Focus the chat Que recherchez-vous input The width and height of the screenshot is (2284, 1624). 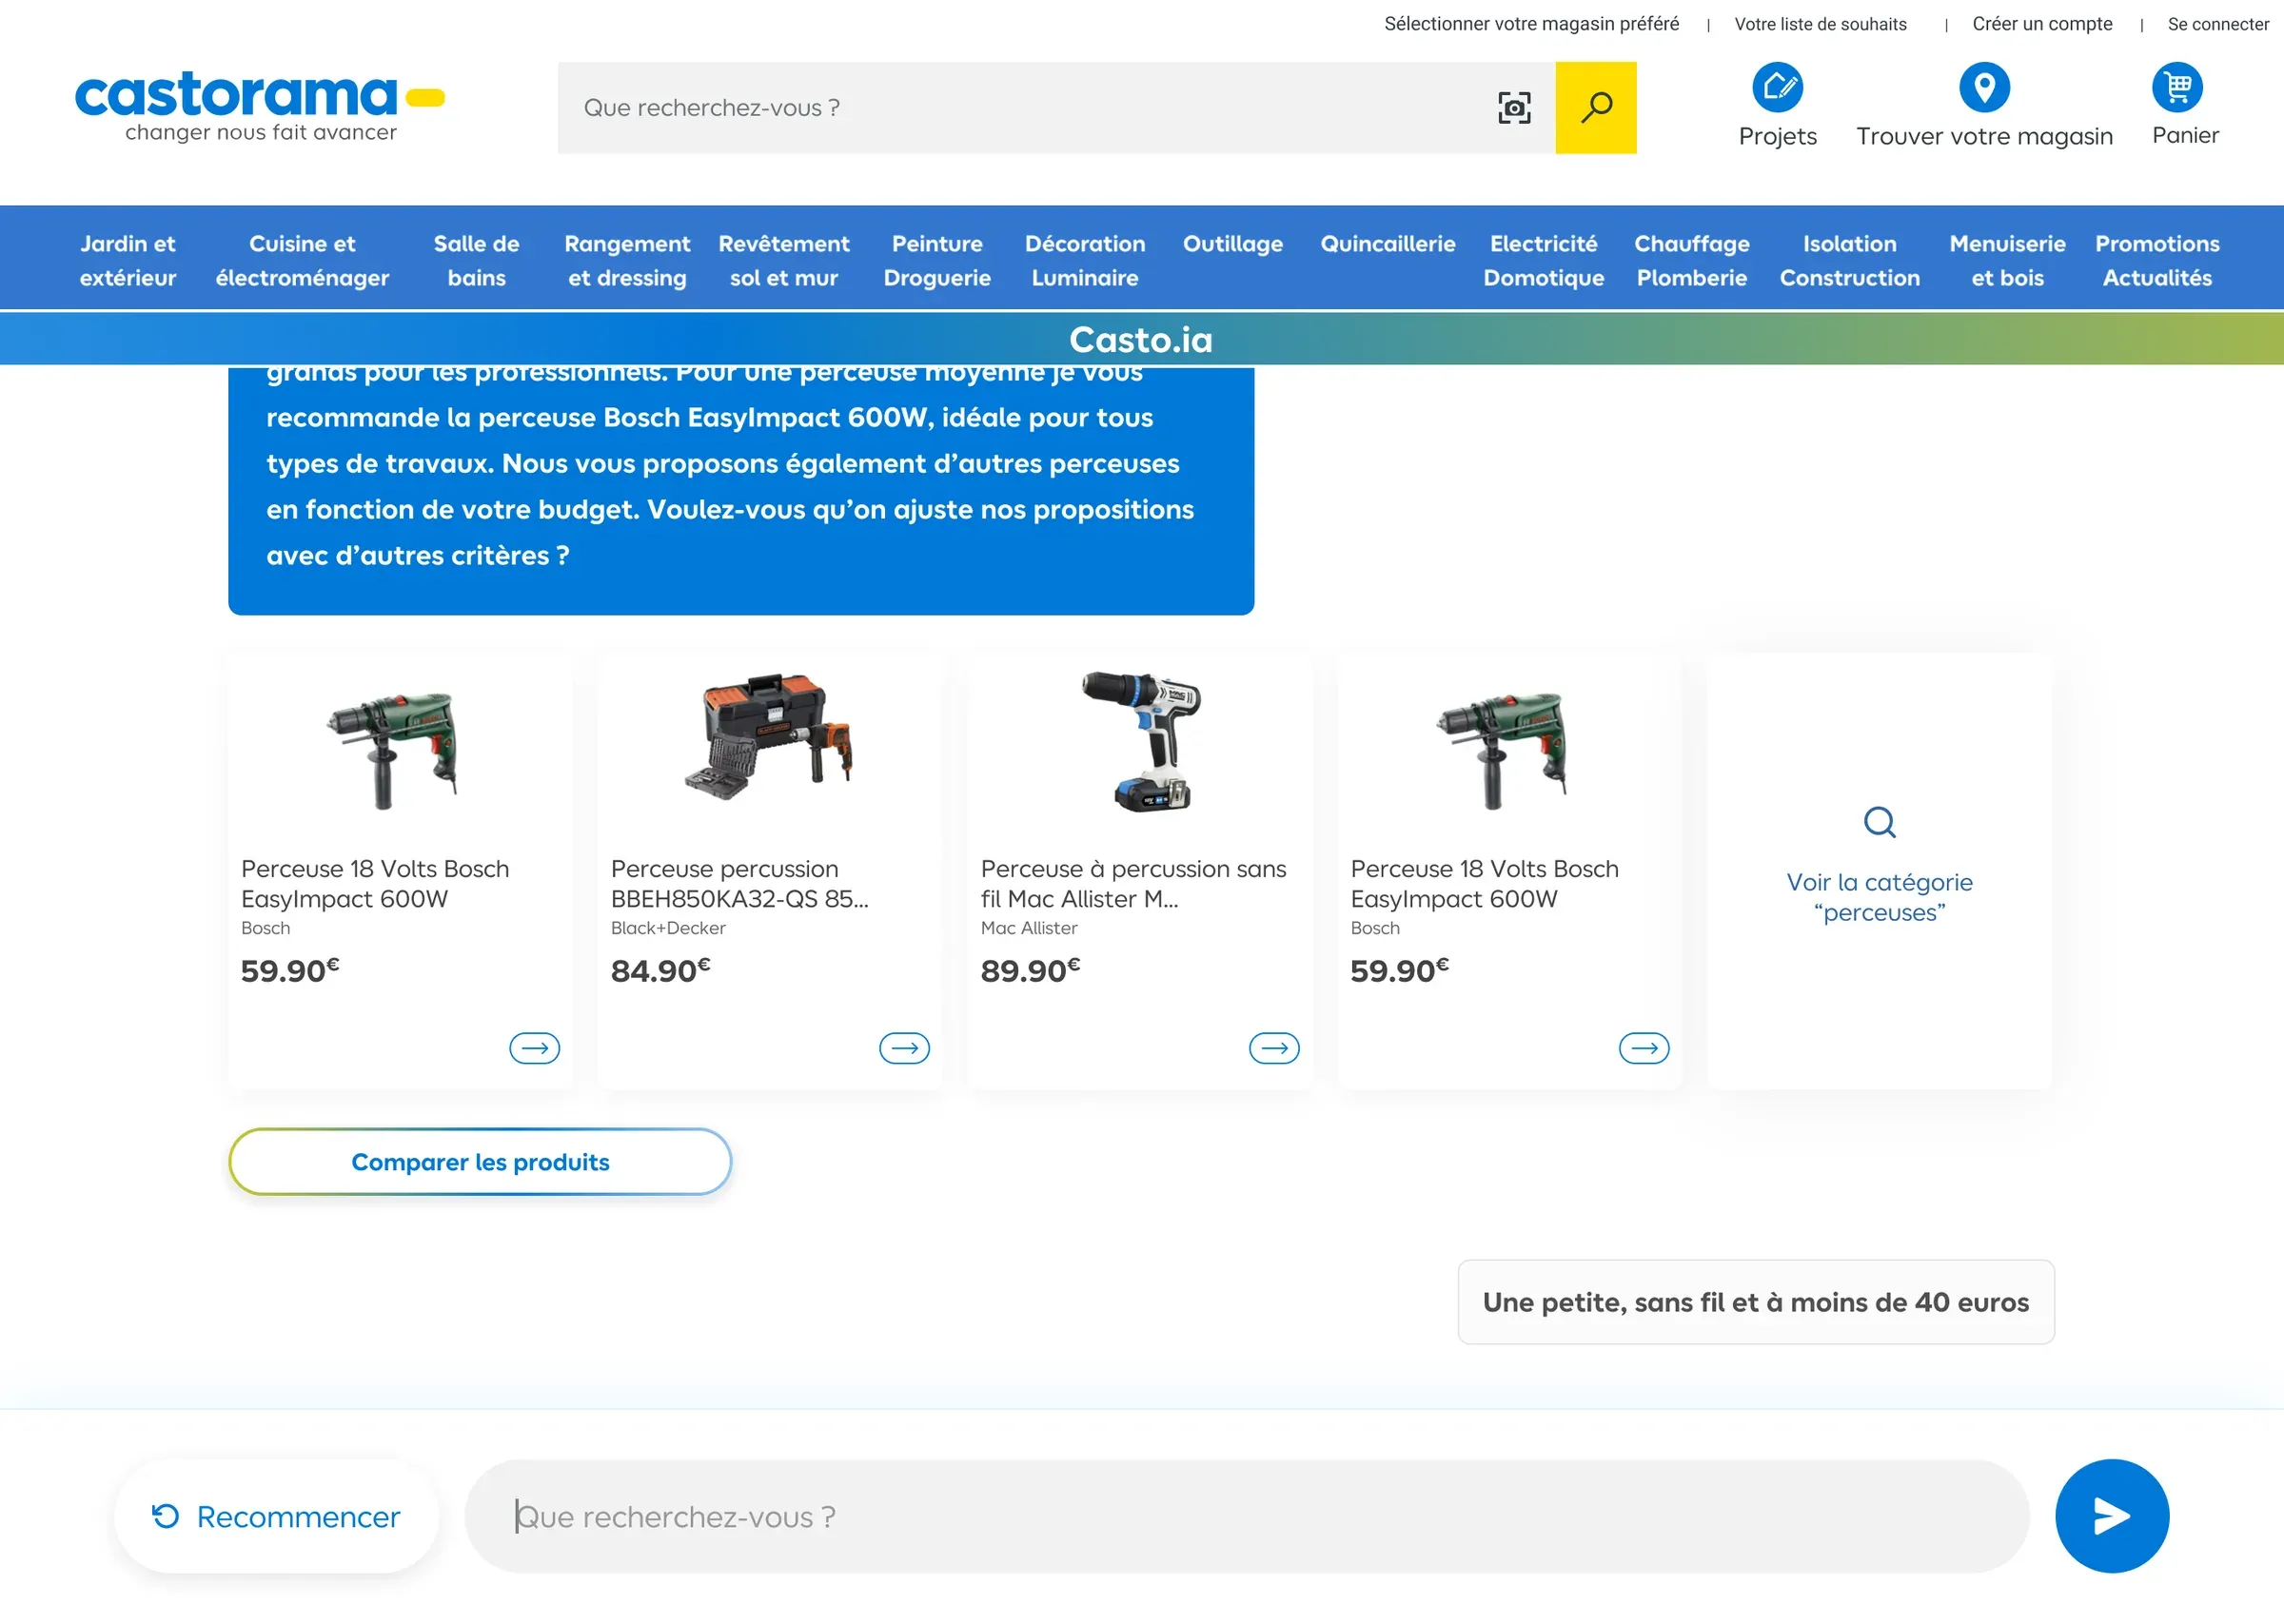pyautogui.click(x=1247, y=1516)
